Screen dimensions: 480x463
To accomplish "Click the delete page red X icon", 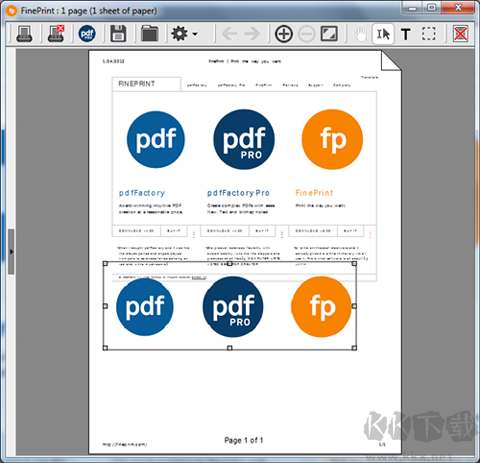I will (x=460, y=34).
